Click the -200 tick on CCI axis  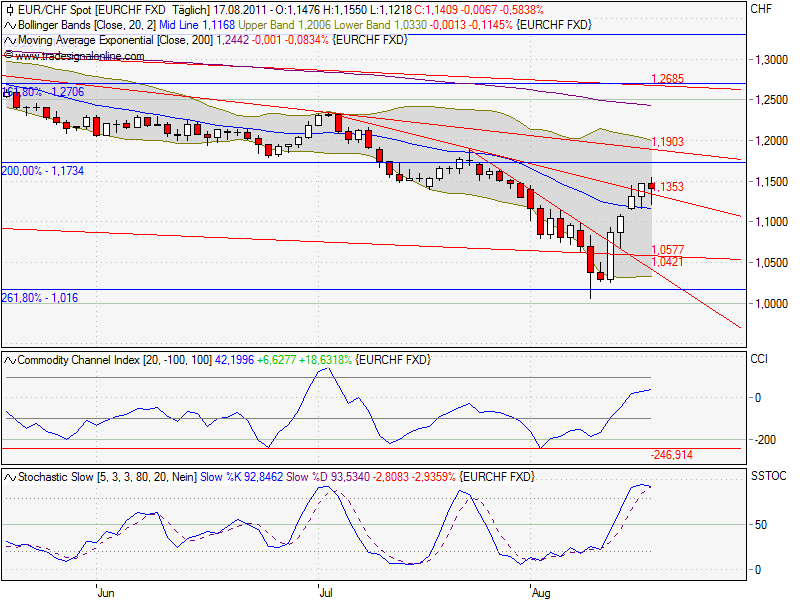click(763, 440)
